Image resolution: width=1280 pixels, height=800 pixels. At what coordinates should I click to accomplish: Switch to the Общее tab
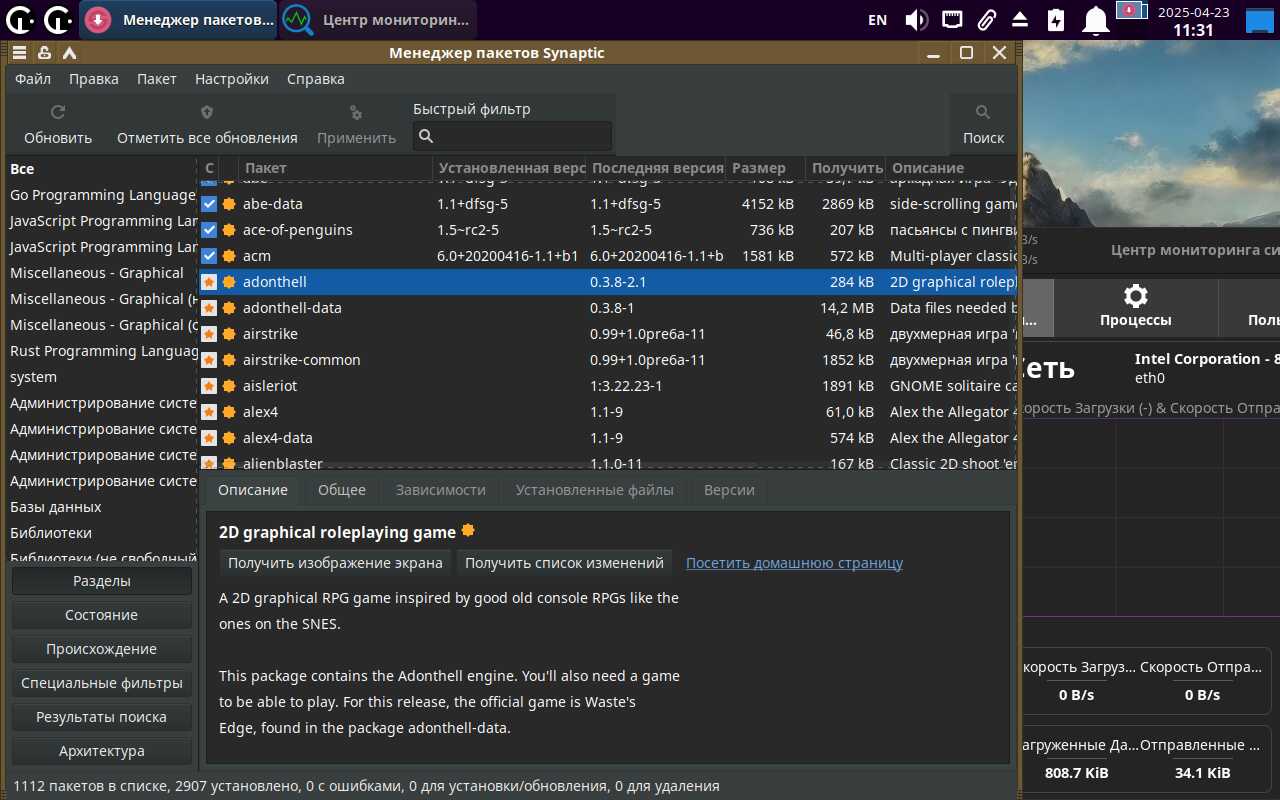[x=341, y=490]
